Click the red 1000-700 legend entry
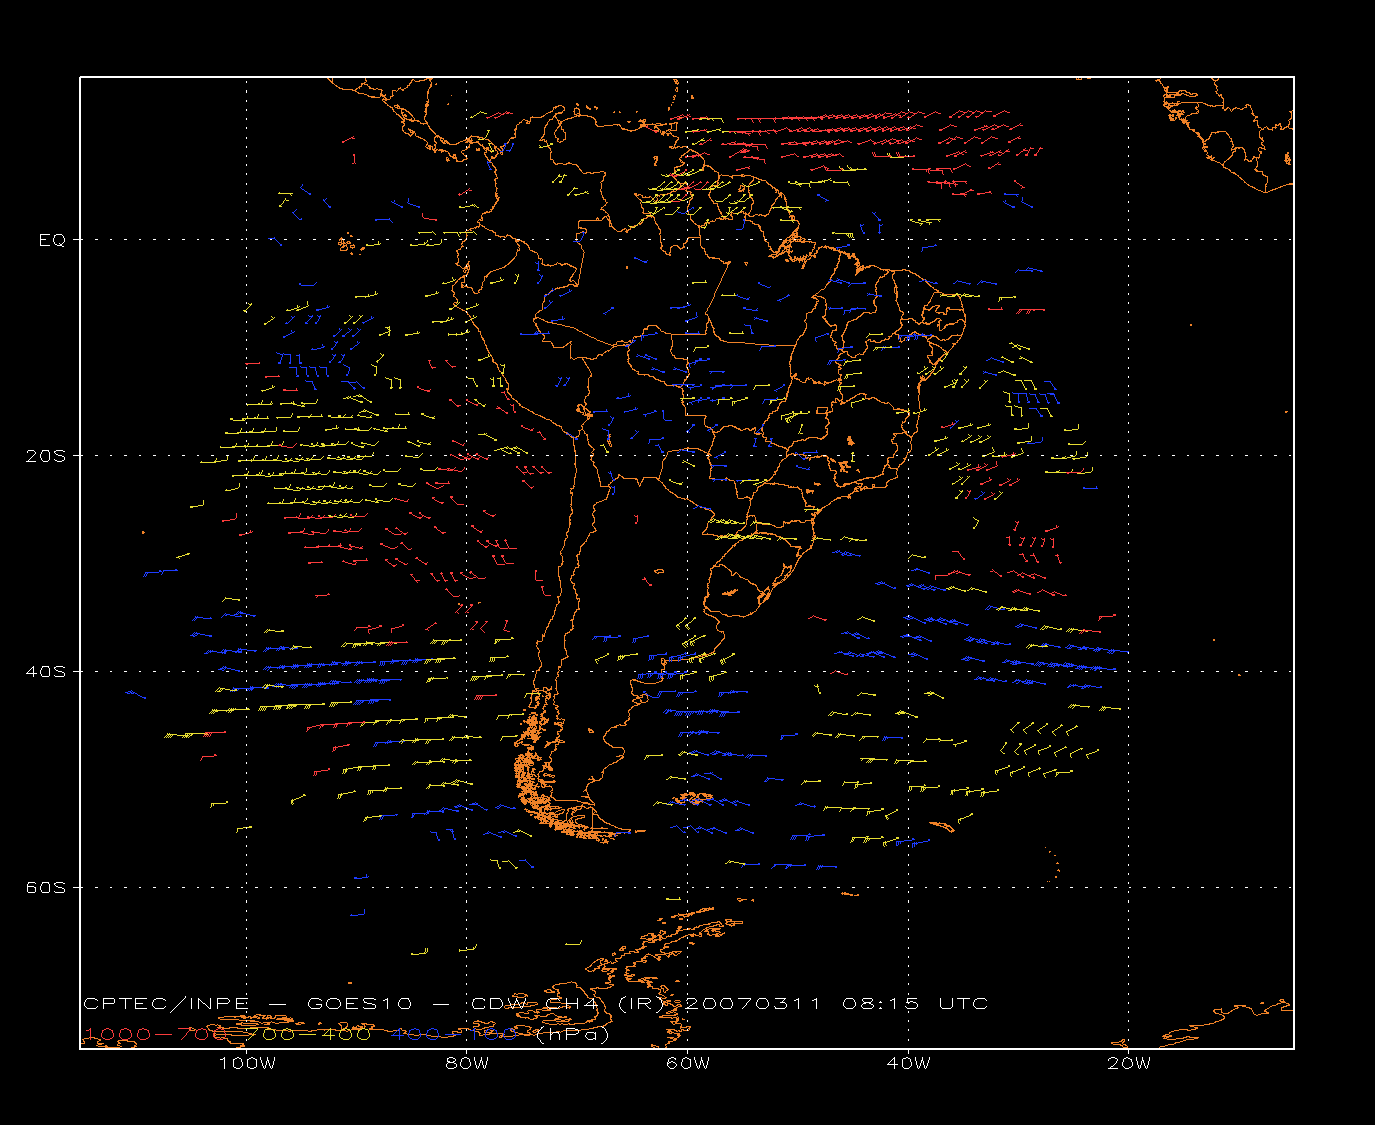 157,1034
